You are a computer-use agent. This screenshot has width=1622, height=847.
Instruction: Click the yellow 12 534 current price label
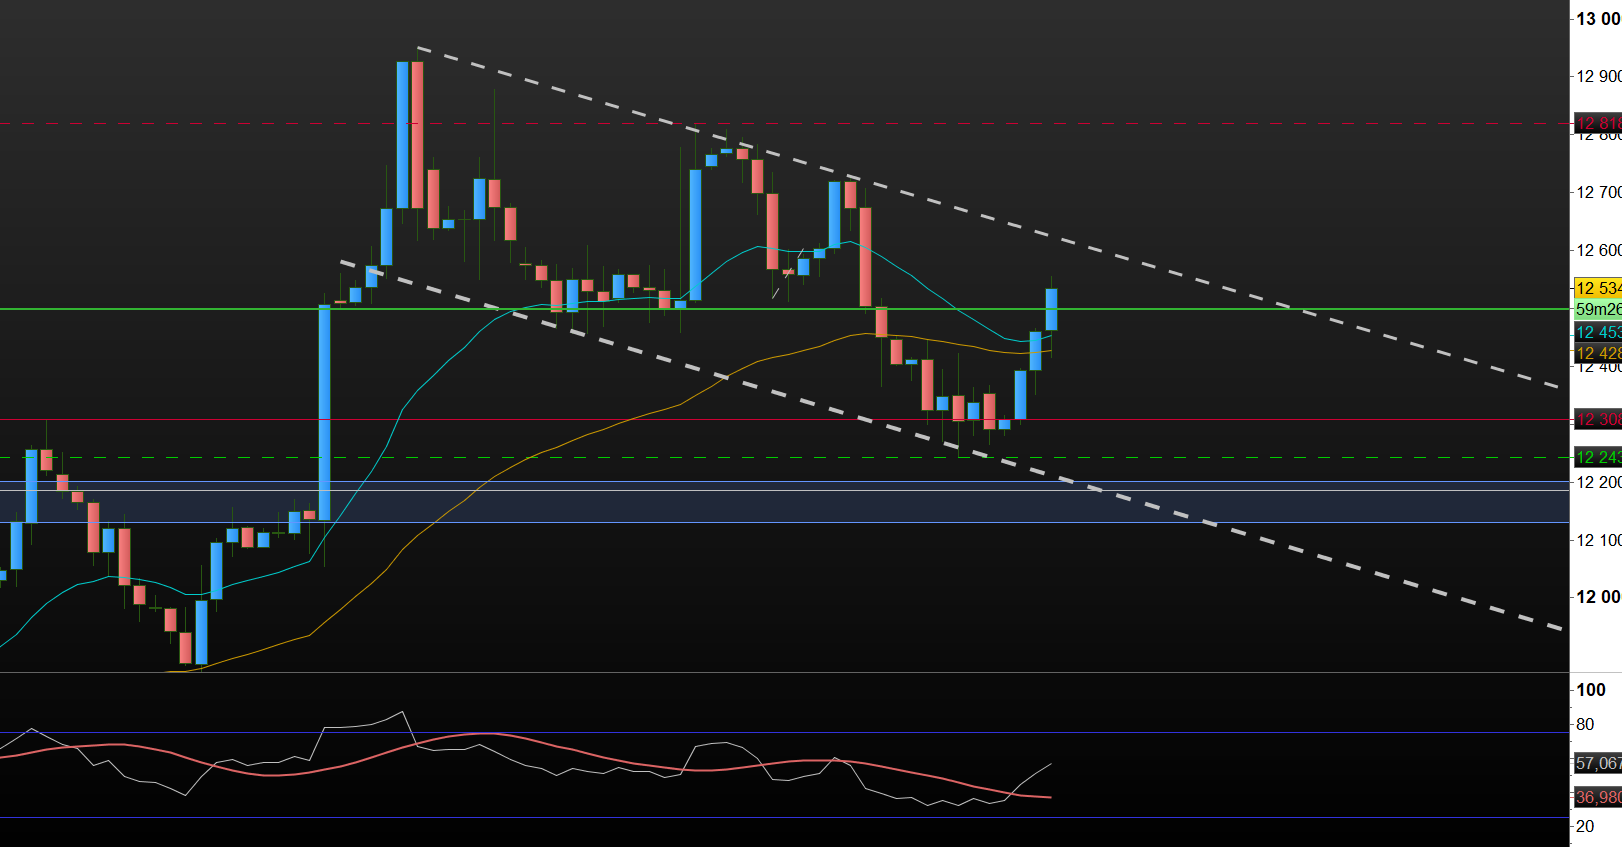[1598, 288]
